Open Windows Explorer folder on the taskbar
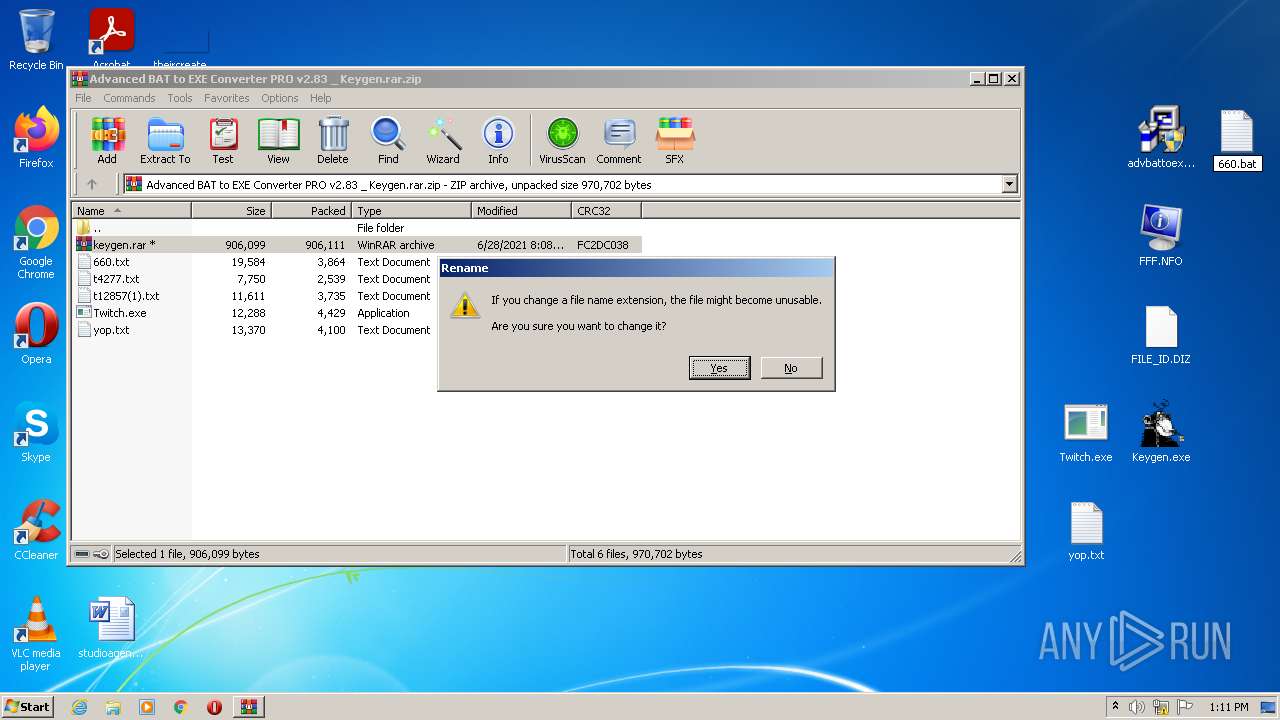1280x720 pixels. point(113,707)
